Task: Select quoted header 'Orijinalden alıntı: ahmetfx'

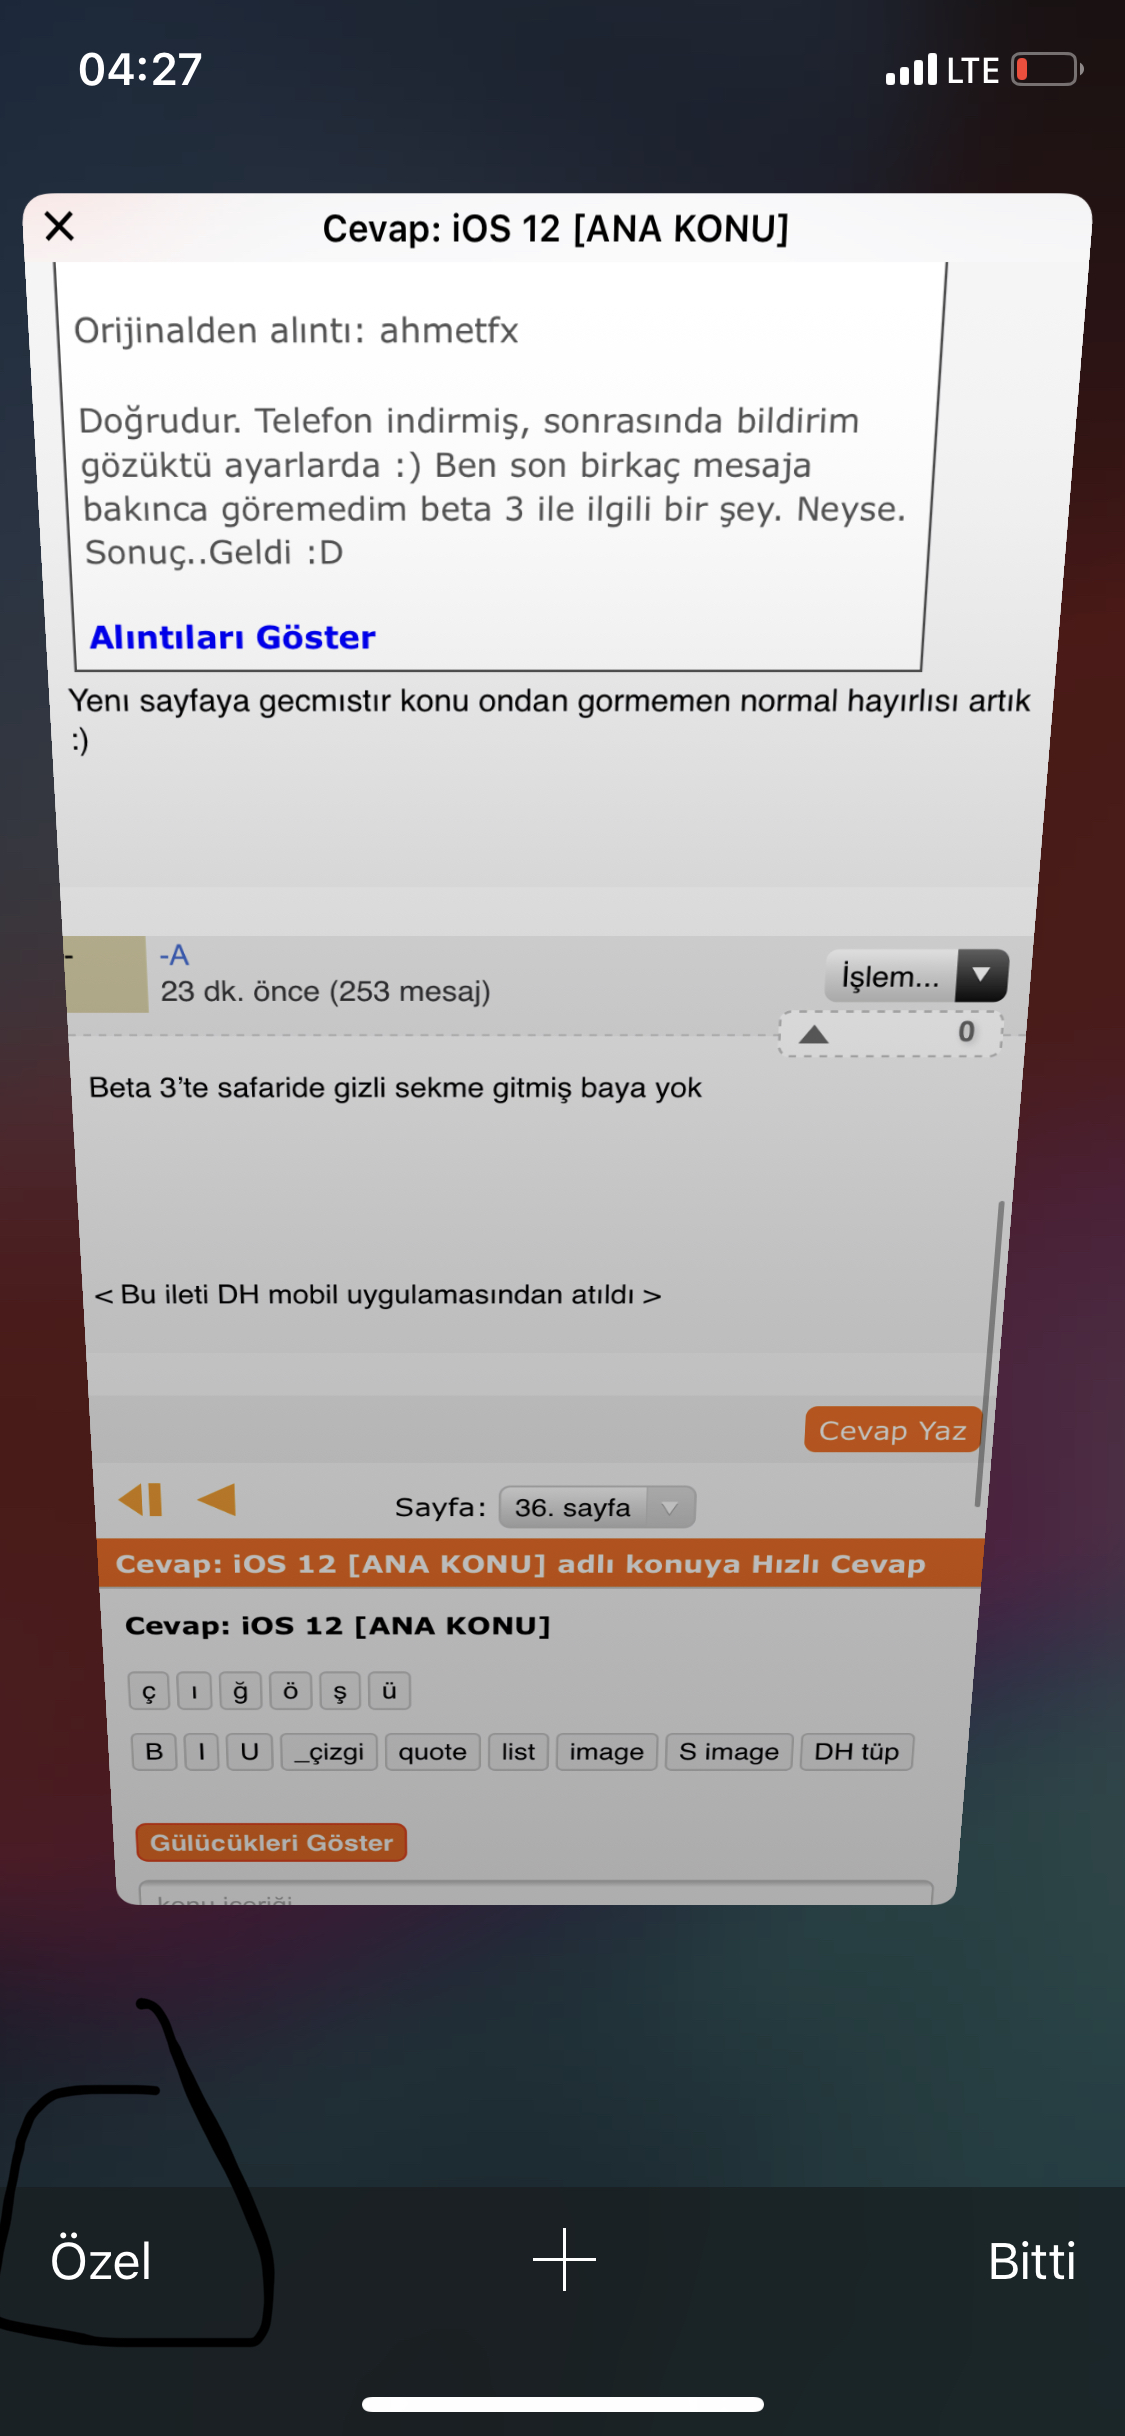Action: (296, 330)
